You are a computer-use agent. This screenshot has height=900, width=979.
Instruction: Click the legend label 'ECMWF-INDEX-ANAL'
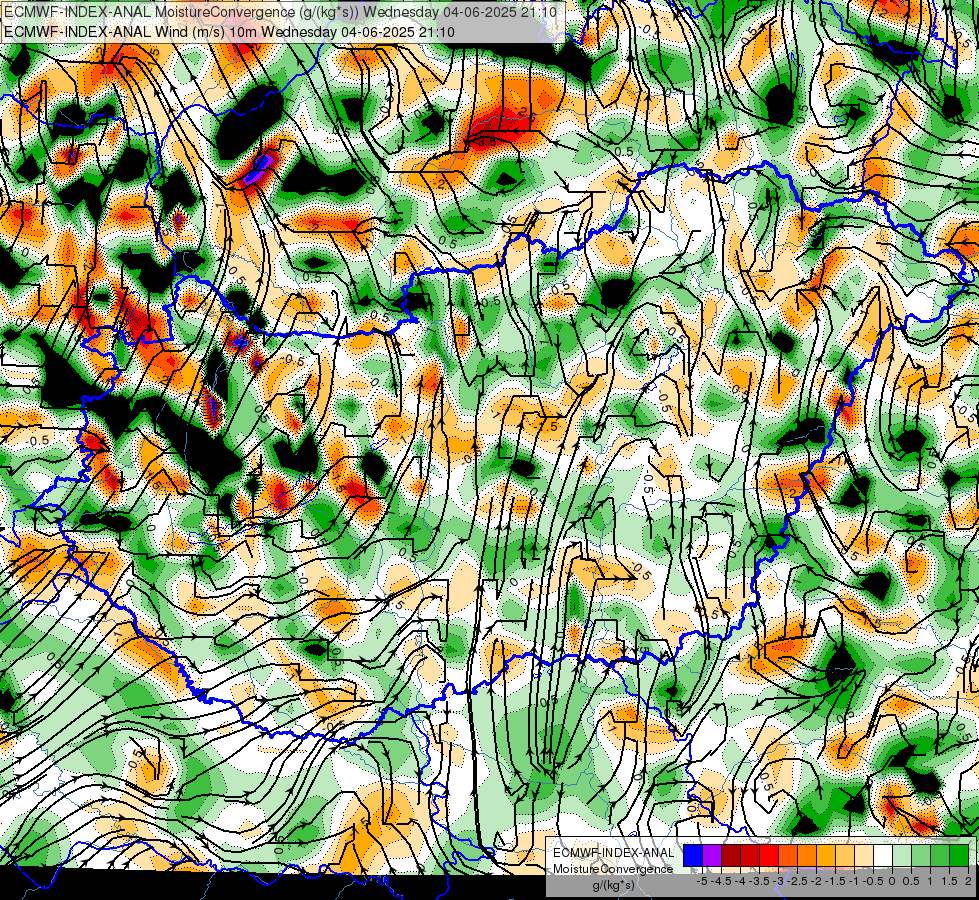[613, 853]
